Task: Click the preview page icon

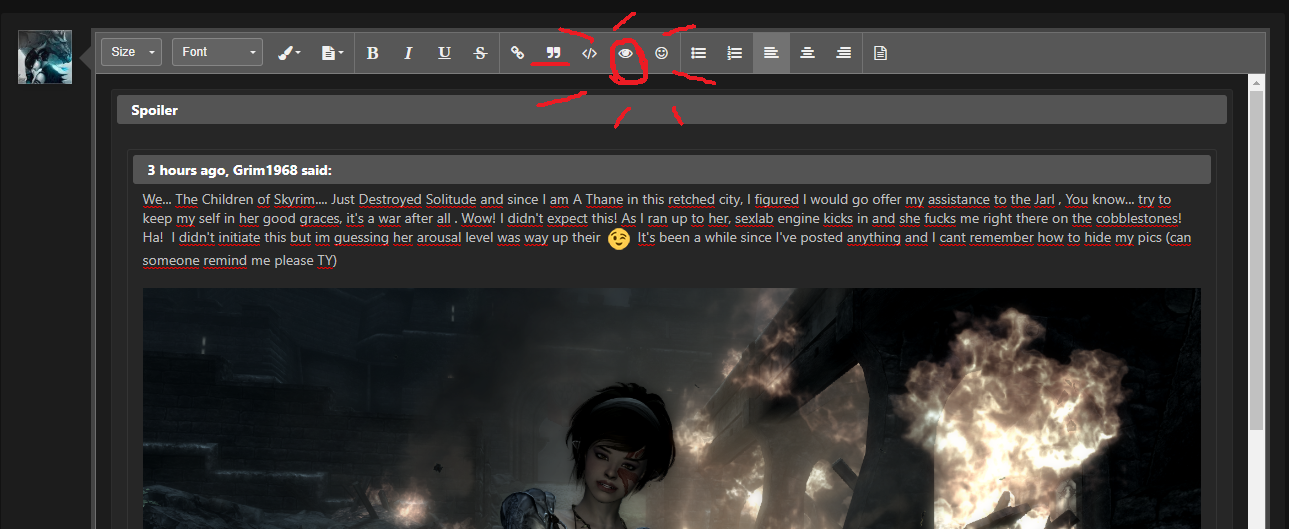Action: (x=880, y=53)
